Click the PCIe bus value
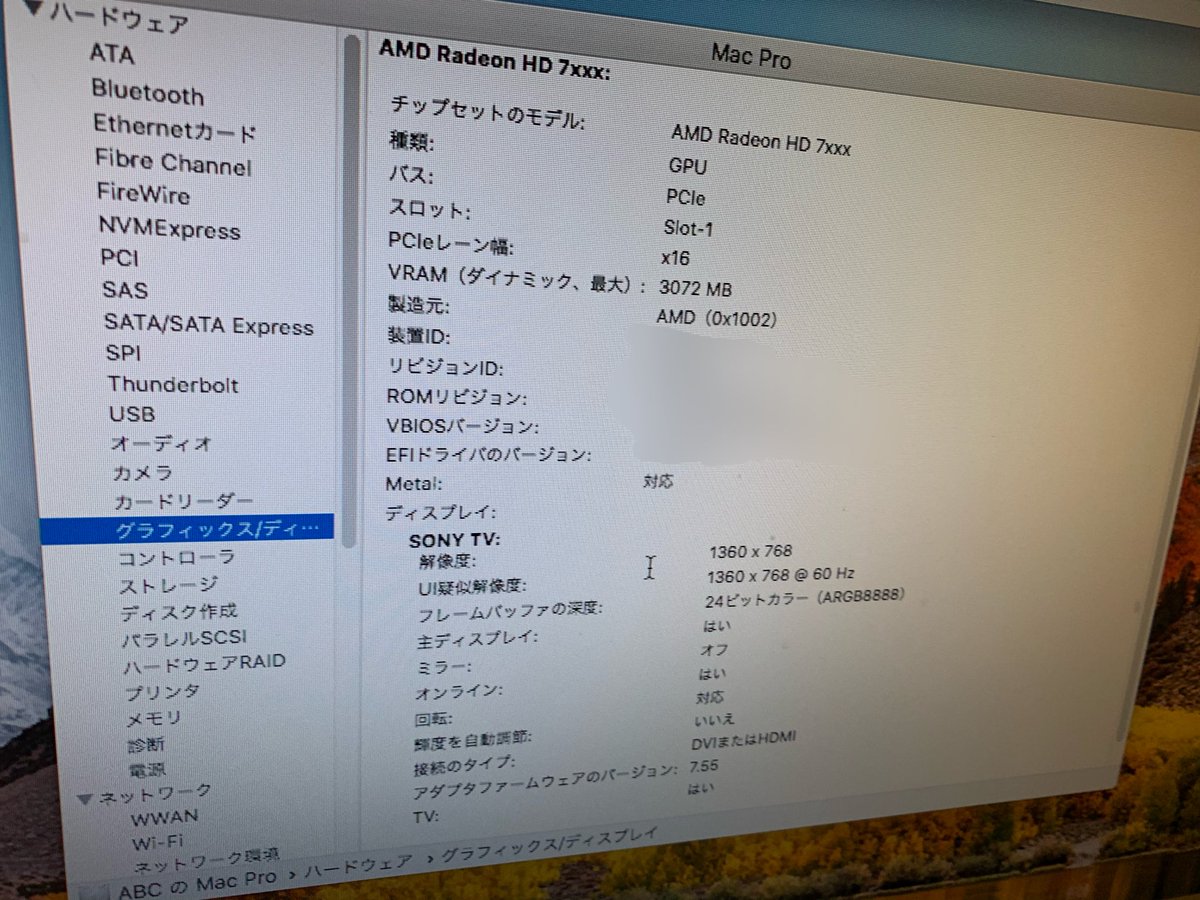The width and height of the screenshot is (1200, 900). pos(685,197)
